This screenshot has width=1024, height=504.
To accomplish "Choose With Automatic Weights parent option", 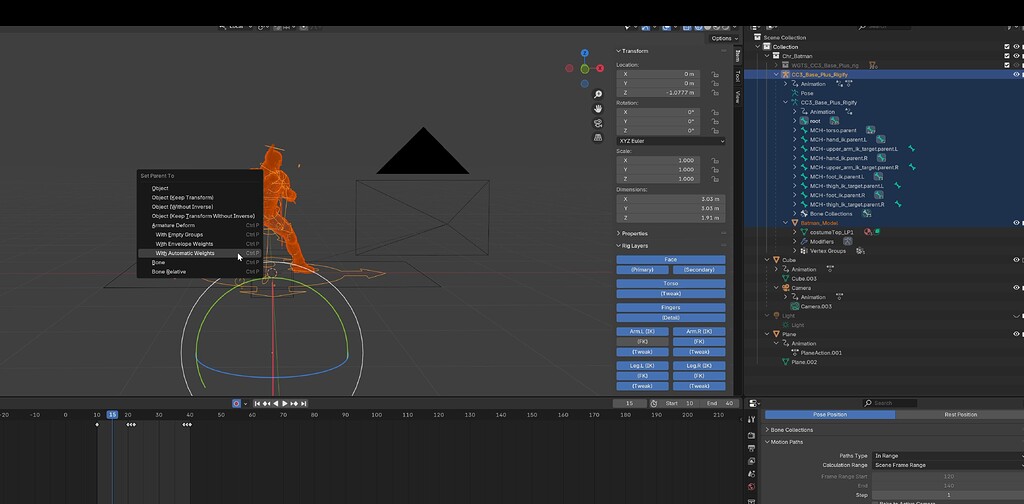I will 200,253.
